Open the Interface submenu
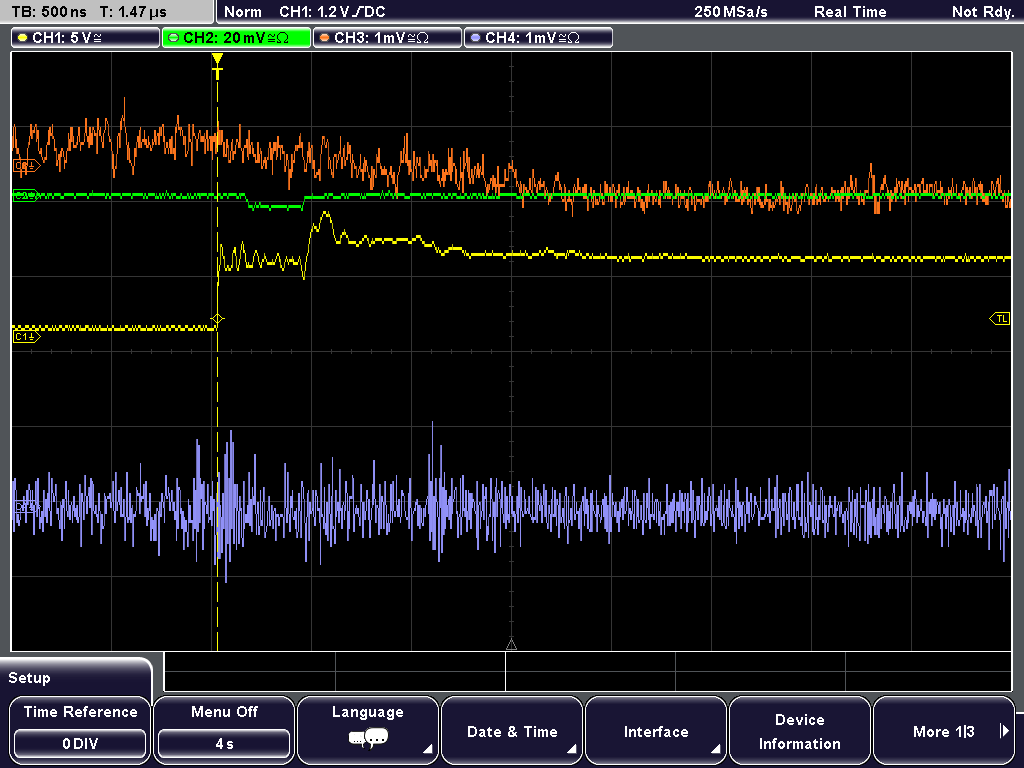Screen dimensions: 1024x768 click(656, 729)
